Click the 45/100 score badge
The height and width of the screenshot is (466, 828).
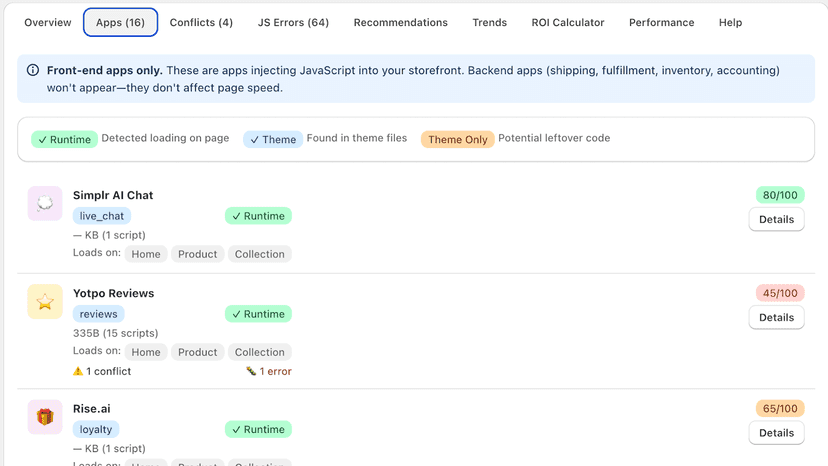(780, 293)
